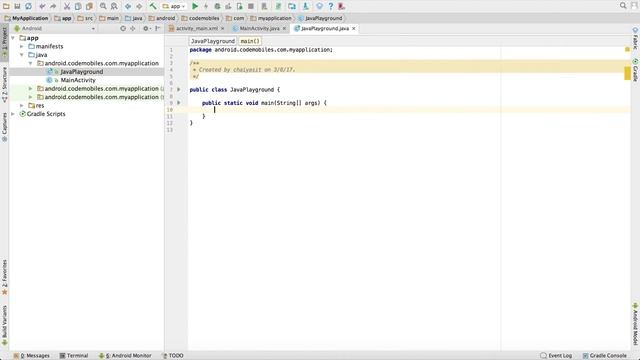Click the Copy icon in toolbar
Screen dimensions: 640x360
78,6
